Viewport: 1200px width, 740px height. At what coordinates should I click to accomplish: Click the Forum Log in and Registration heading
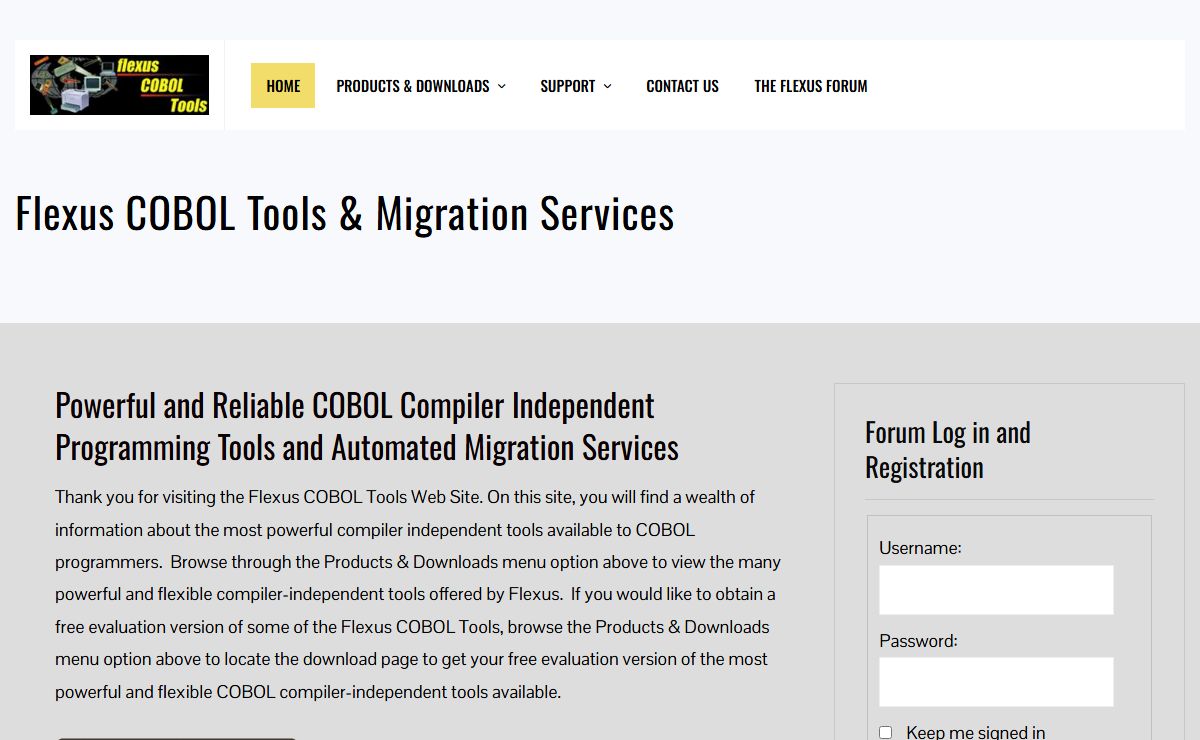pyautogui.click(x=948, y=450)
